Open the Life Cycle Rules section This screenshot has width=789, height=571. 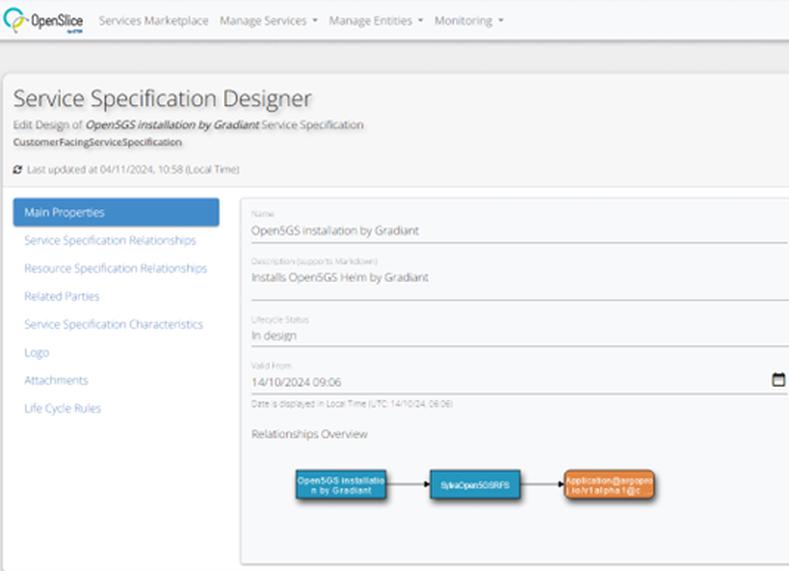point(62,408)
